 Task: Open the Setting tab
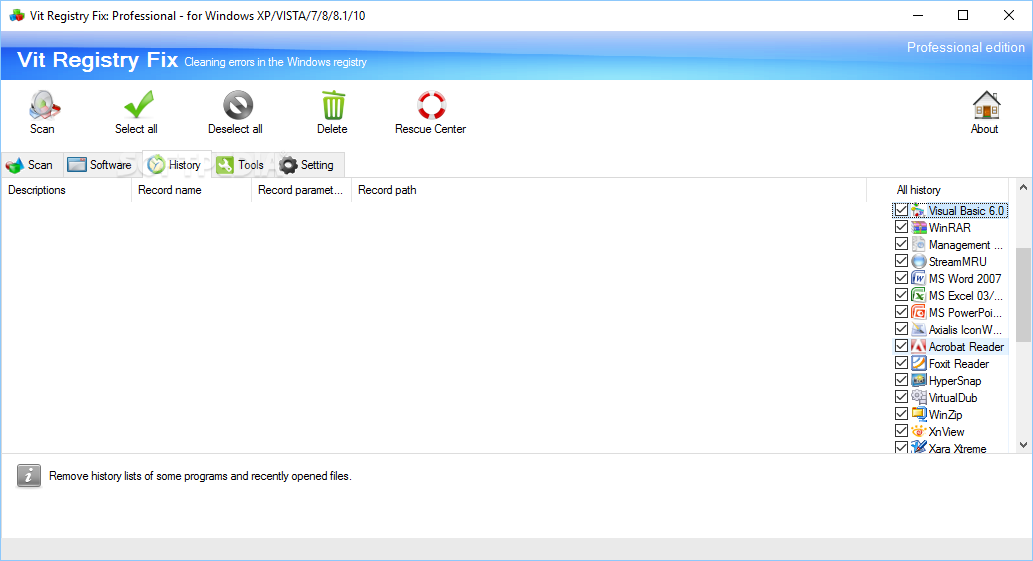(308, 165)
